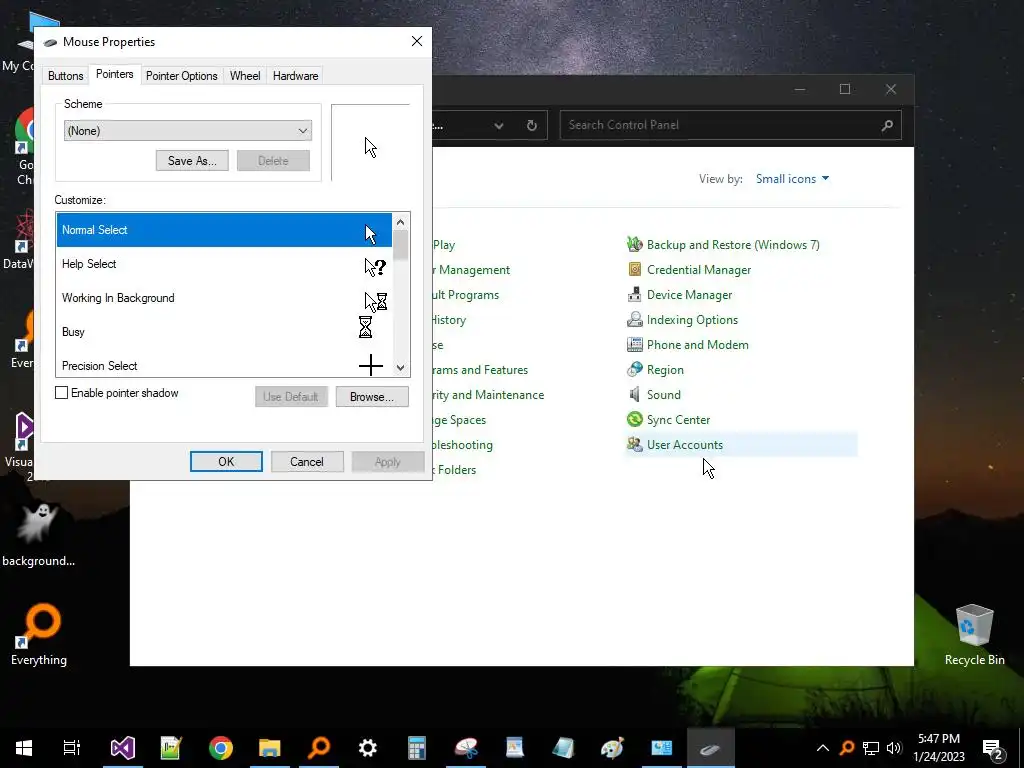Click the scroll-up arrow of the Customize list
The height and width of the screenshot is (768, 1024).
(400, 222)
